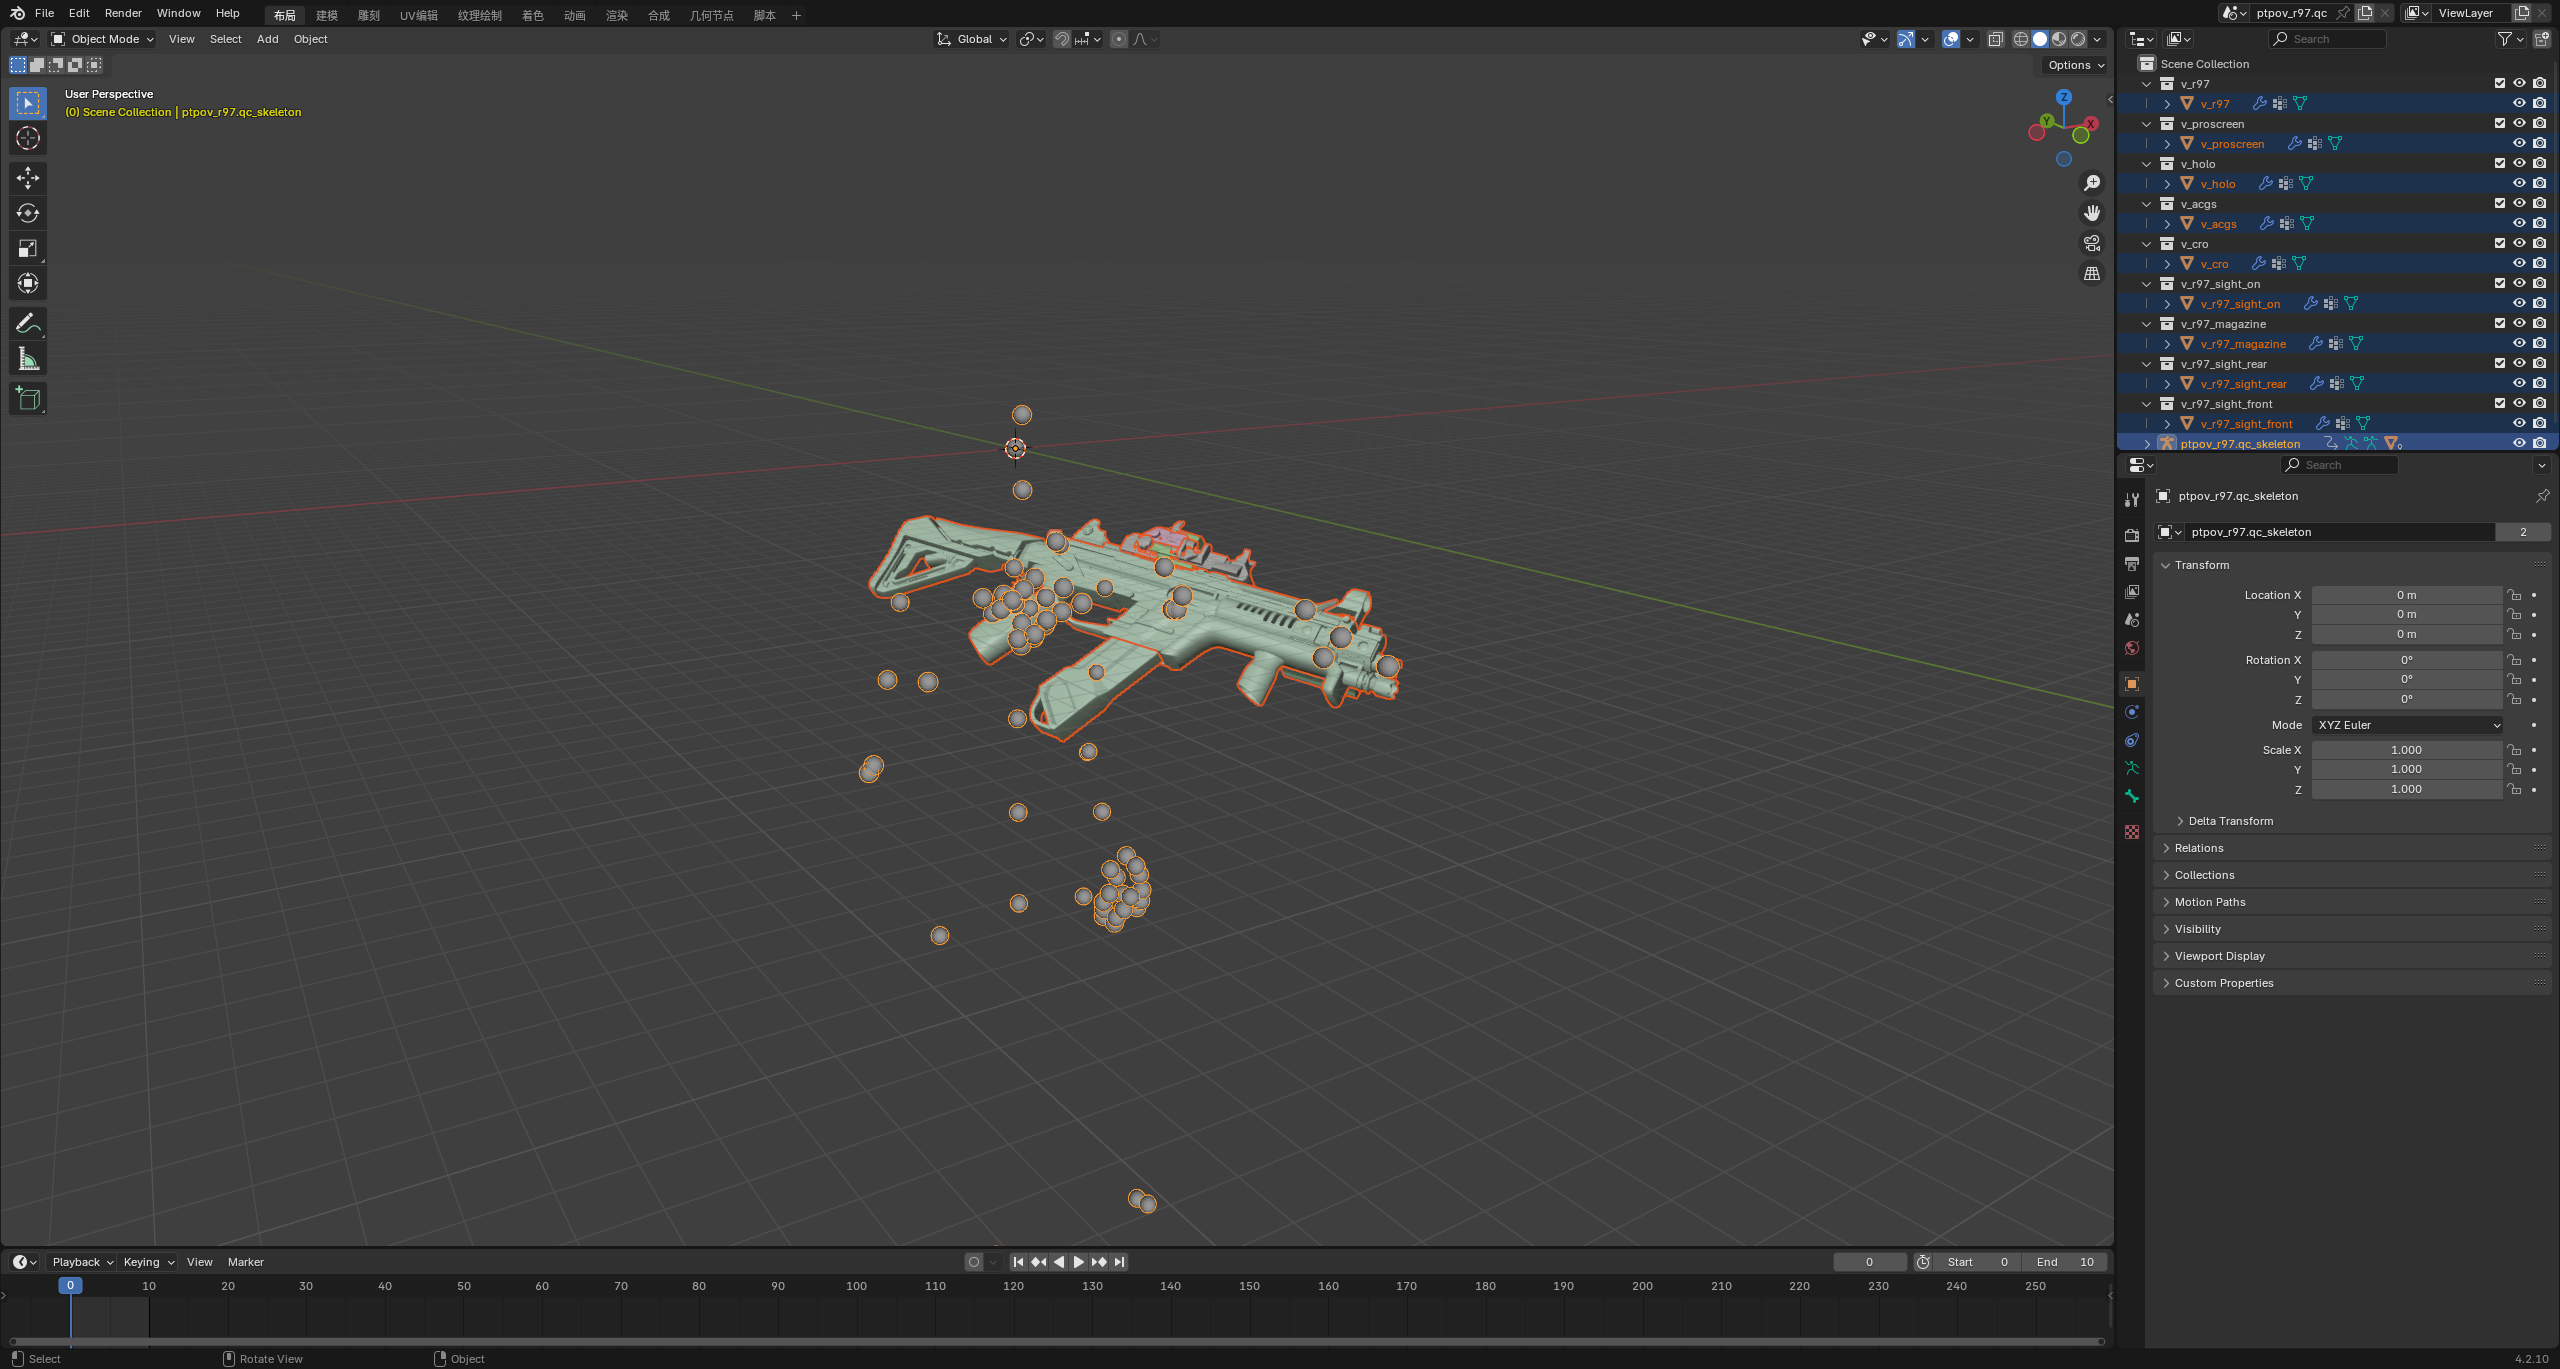Uncheck the v_r97_magazine collection checkbox
Image resolution: width=2560 pixels, height=1369 pixels.
2499,323
